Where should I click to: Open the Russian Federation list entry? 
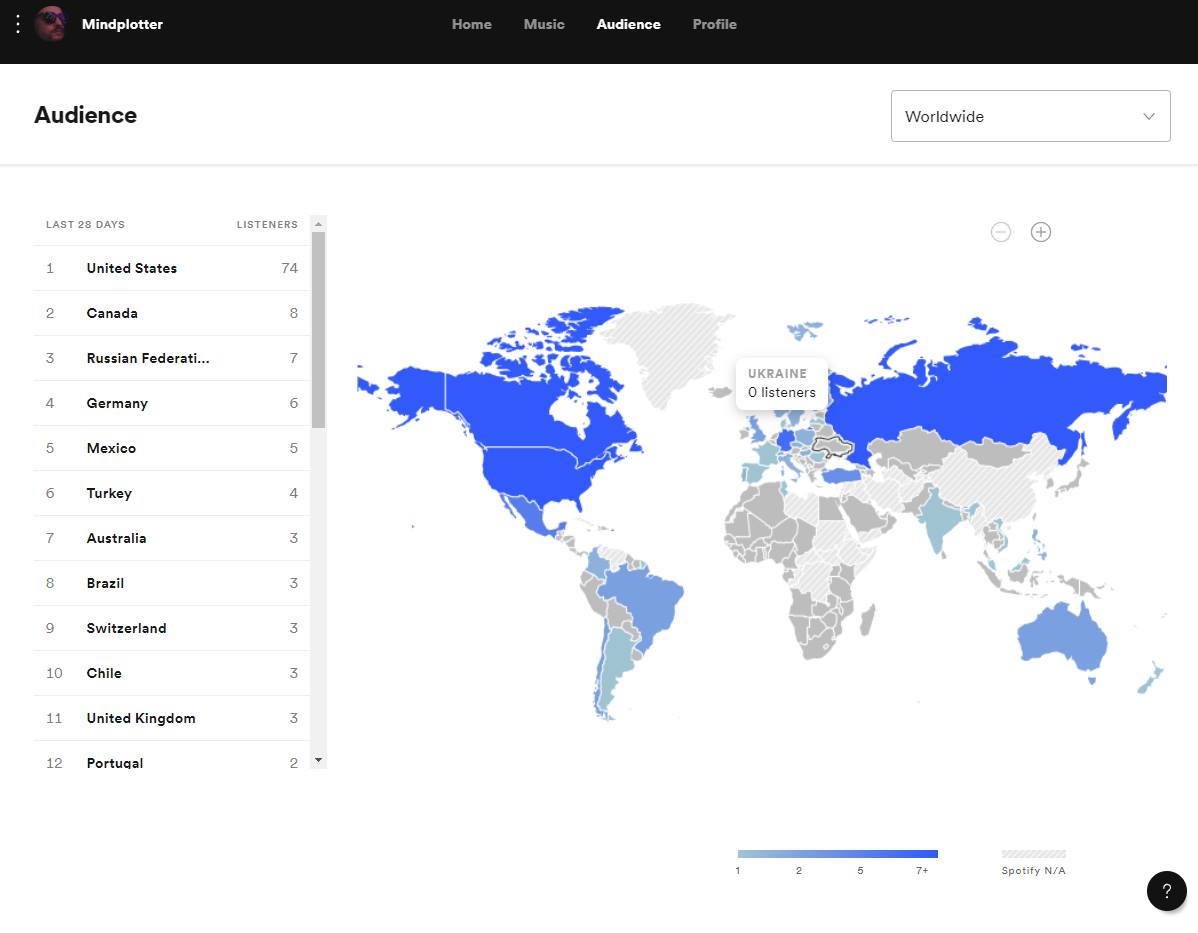[148, 358]
